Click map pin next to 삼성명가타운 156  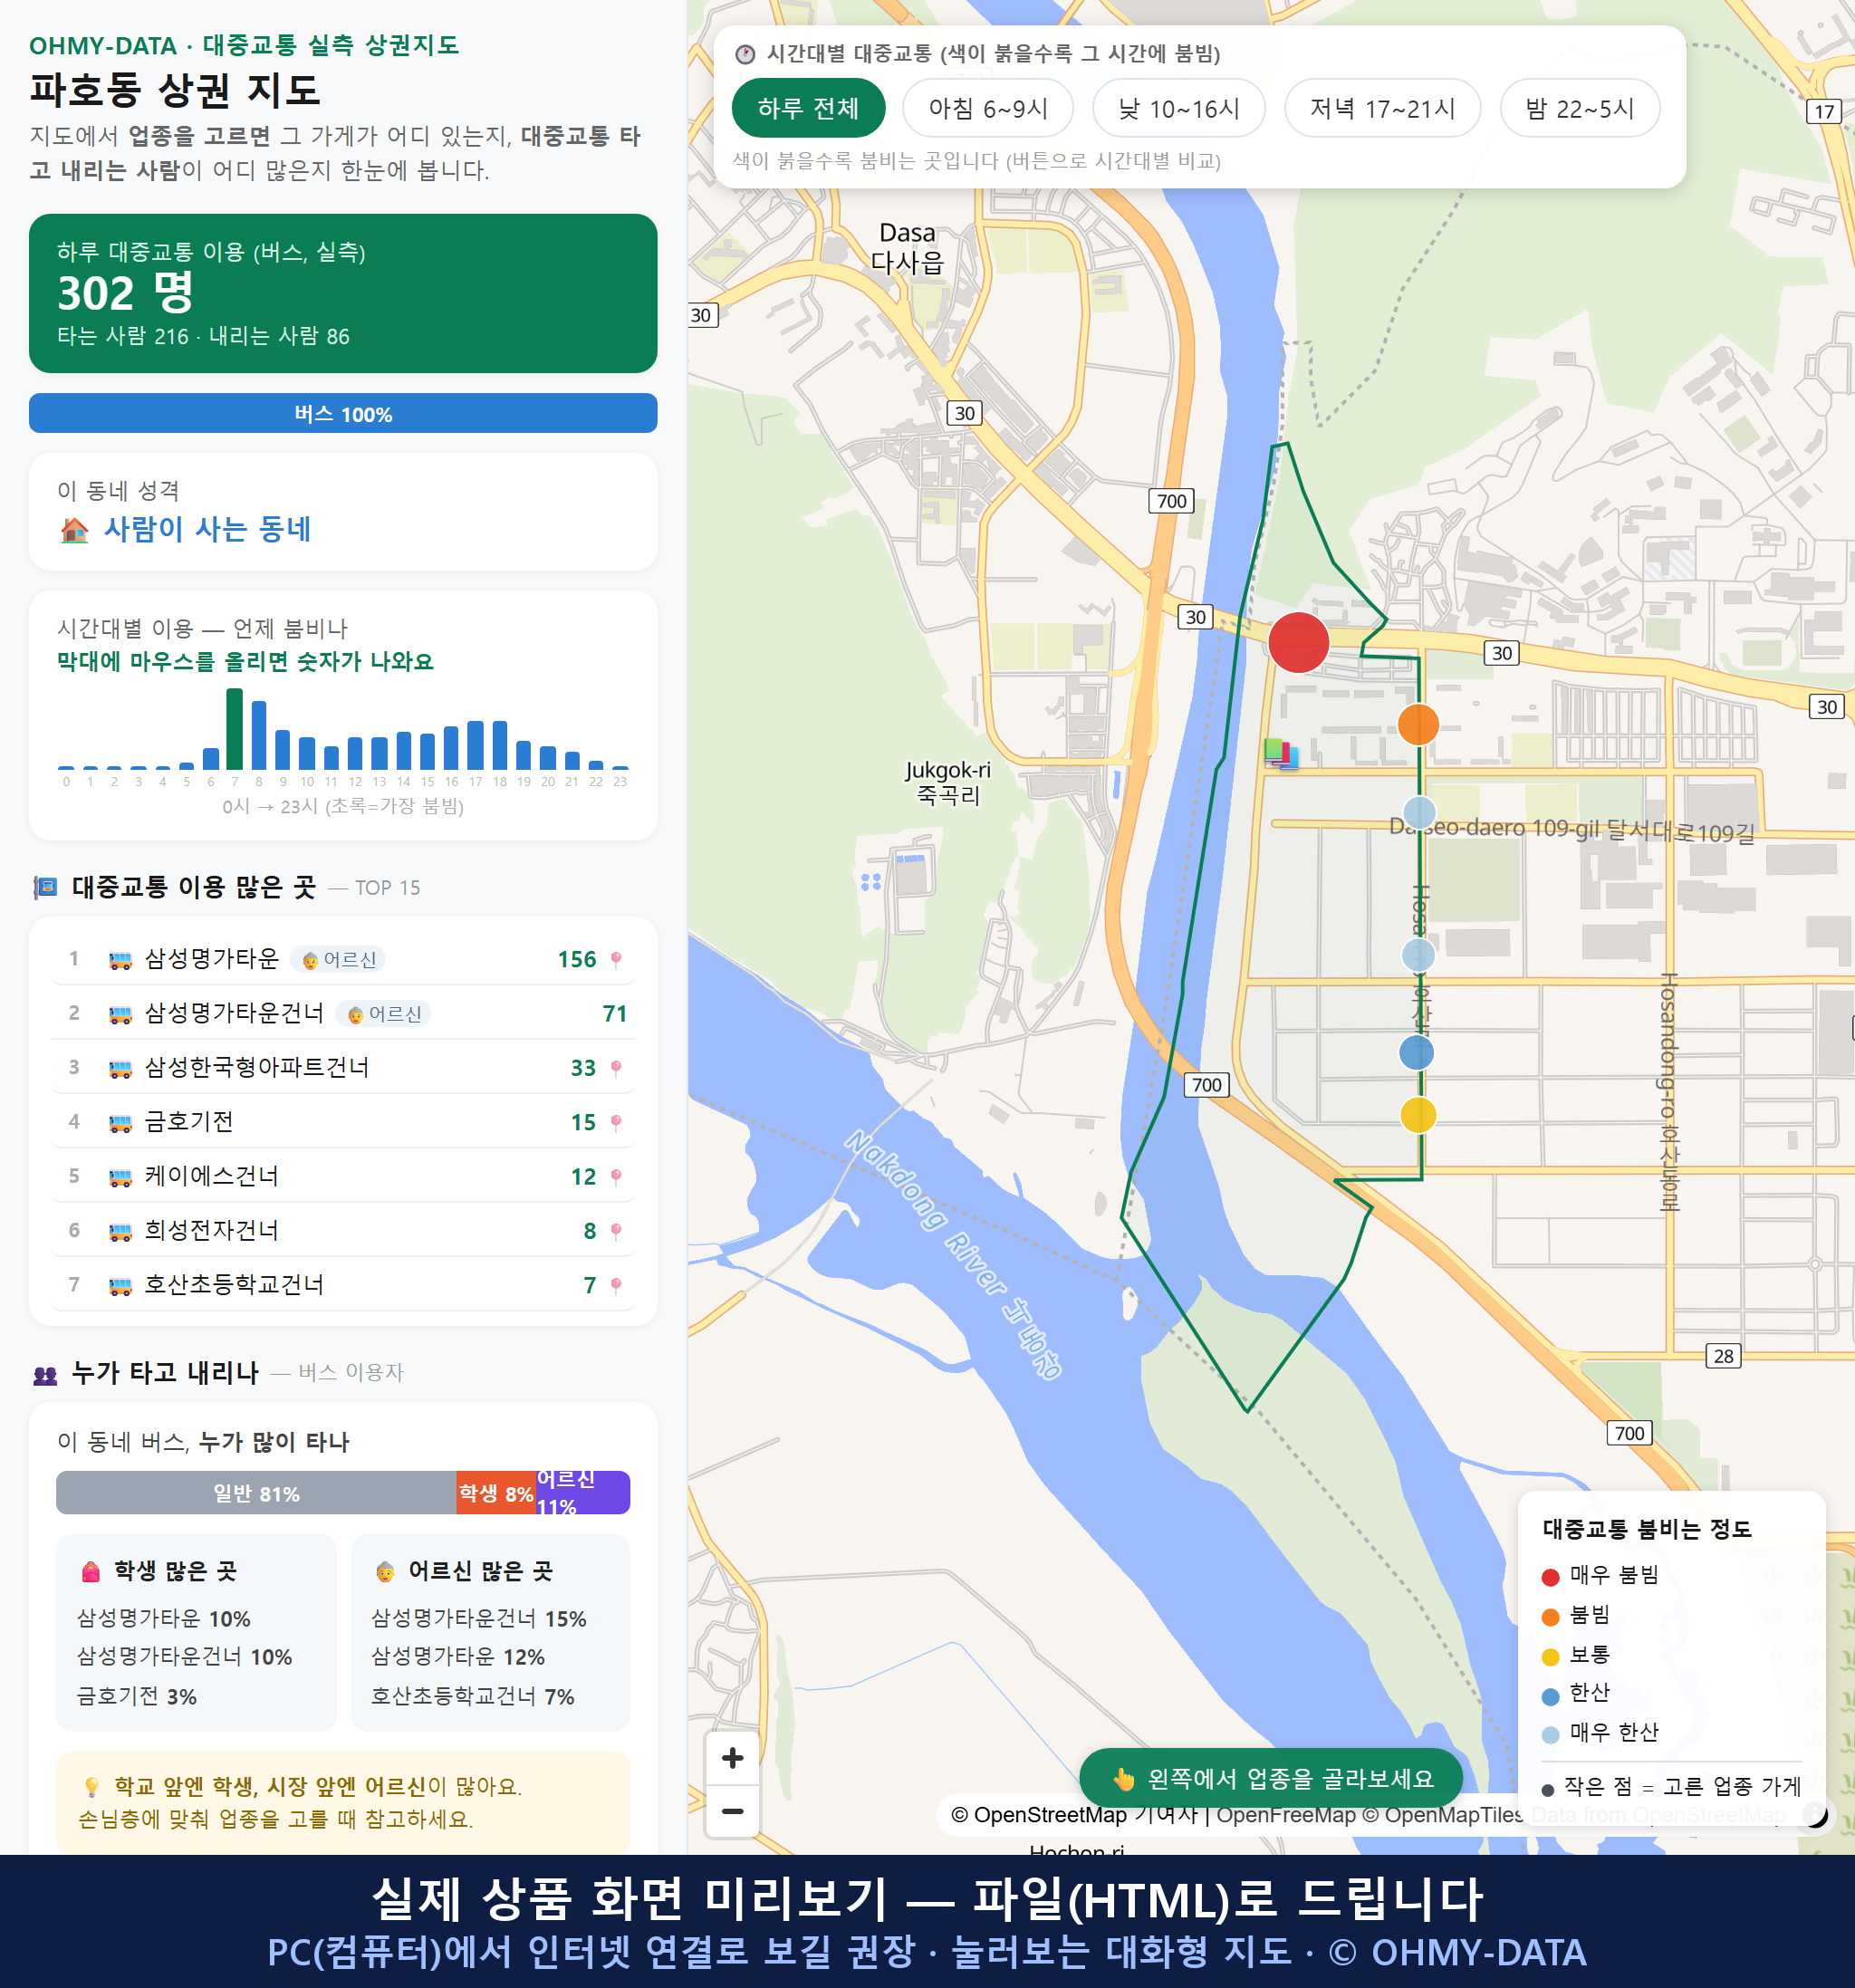(x=616, y=959)
